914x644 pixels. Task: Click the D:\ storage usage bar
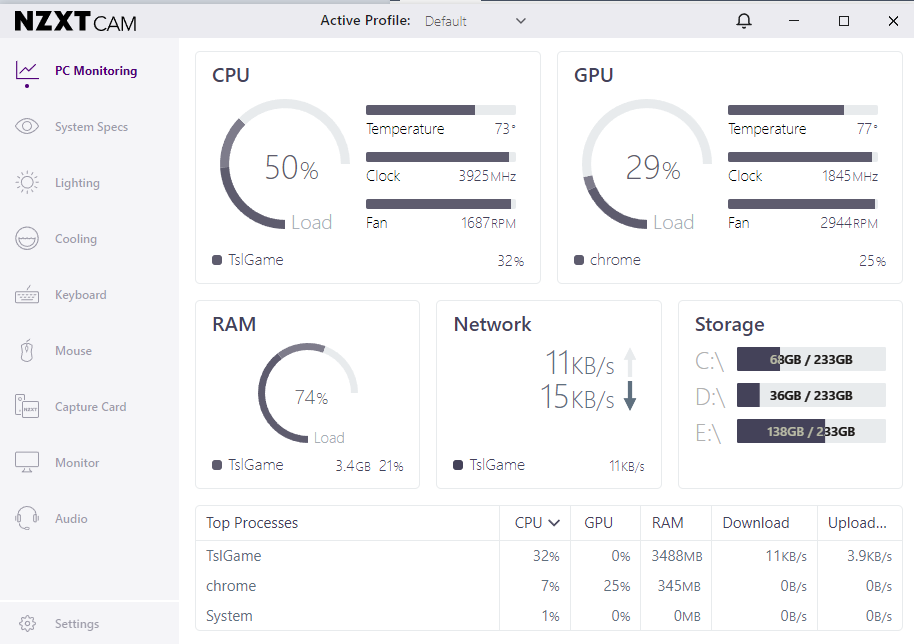point(811,395)
